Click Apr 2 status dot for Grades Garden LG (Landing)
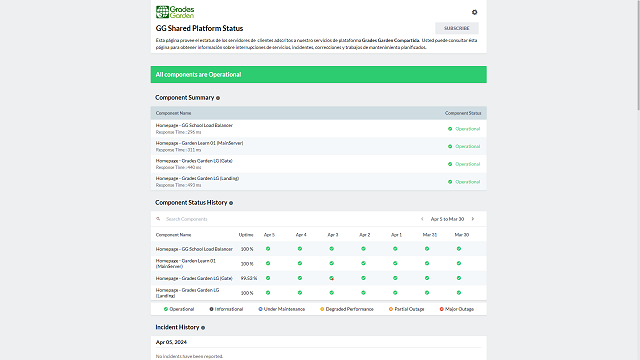Image resolution: width=640 pixels, height=360 pixels. [363, 293]
